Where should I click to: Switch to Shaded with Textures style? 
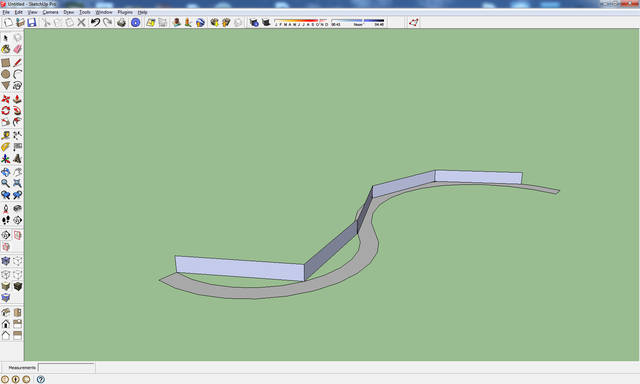click(17, 286)
